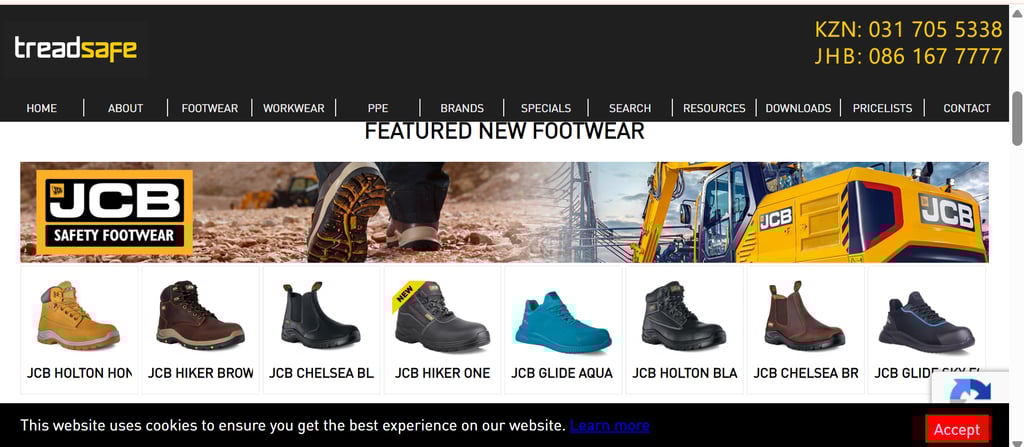Open the WORKWEAR menu item

294,108
